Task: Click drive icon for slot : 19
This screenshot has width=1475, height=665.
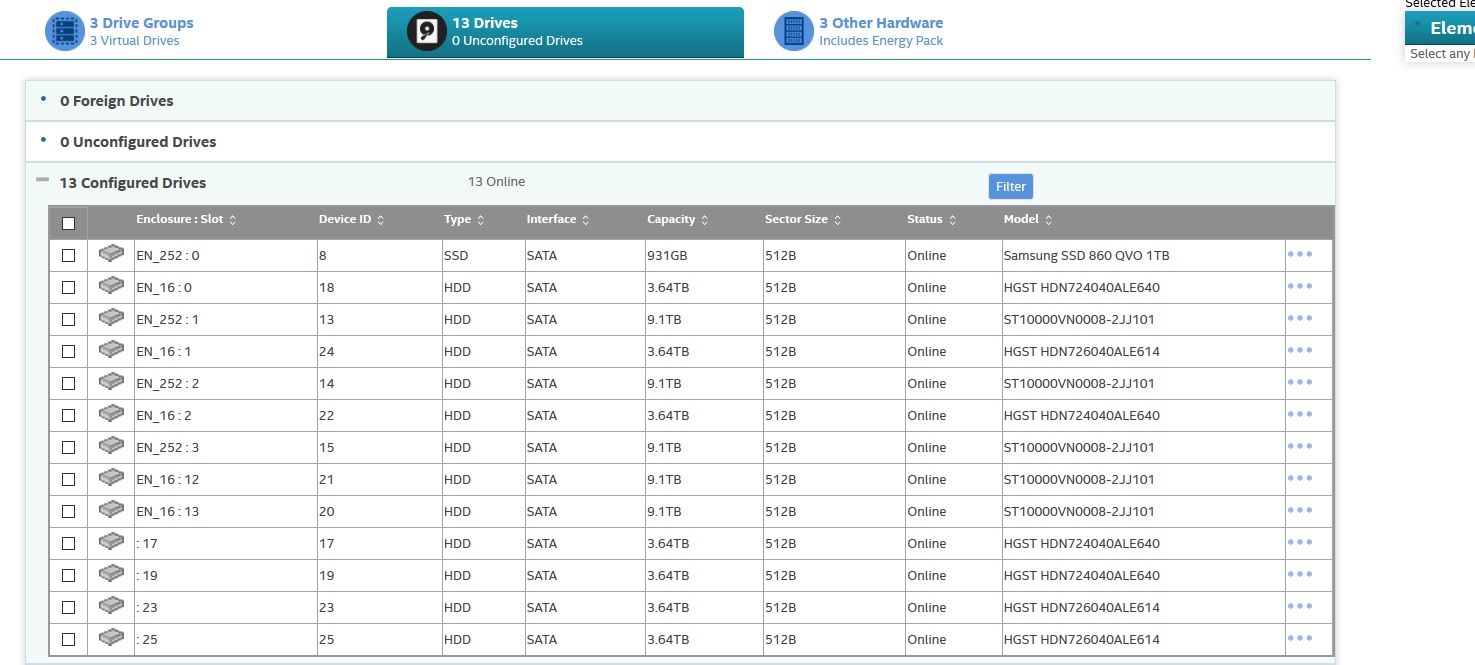Action: 111,574
